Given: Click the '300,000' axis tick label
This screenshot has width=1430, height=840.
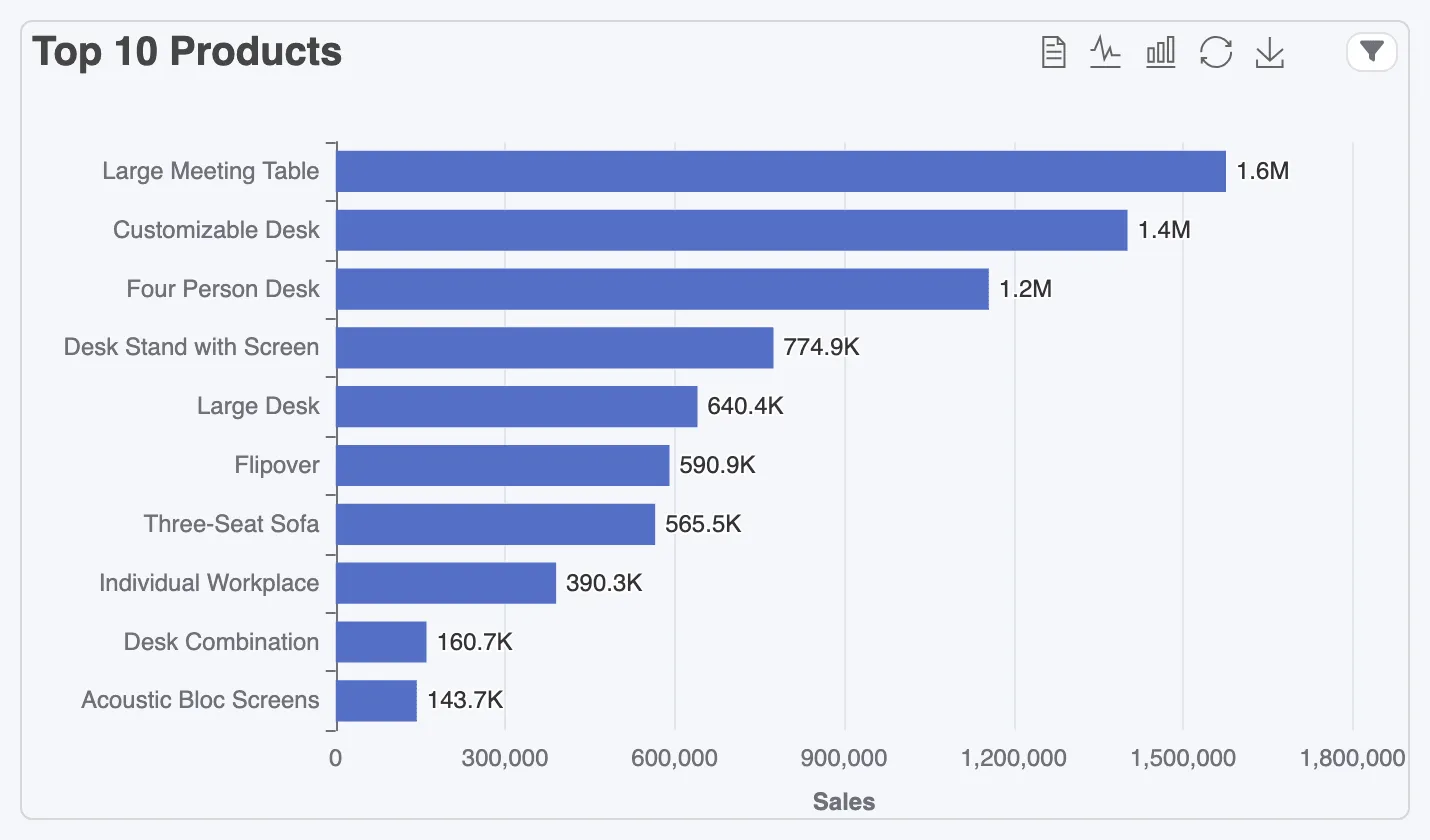Looking at the screenshot, I should pos(505,759).
